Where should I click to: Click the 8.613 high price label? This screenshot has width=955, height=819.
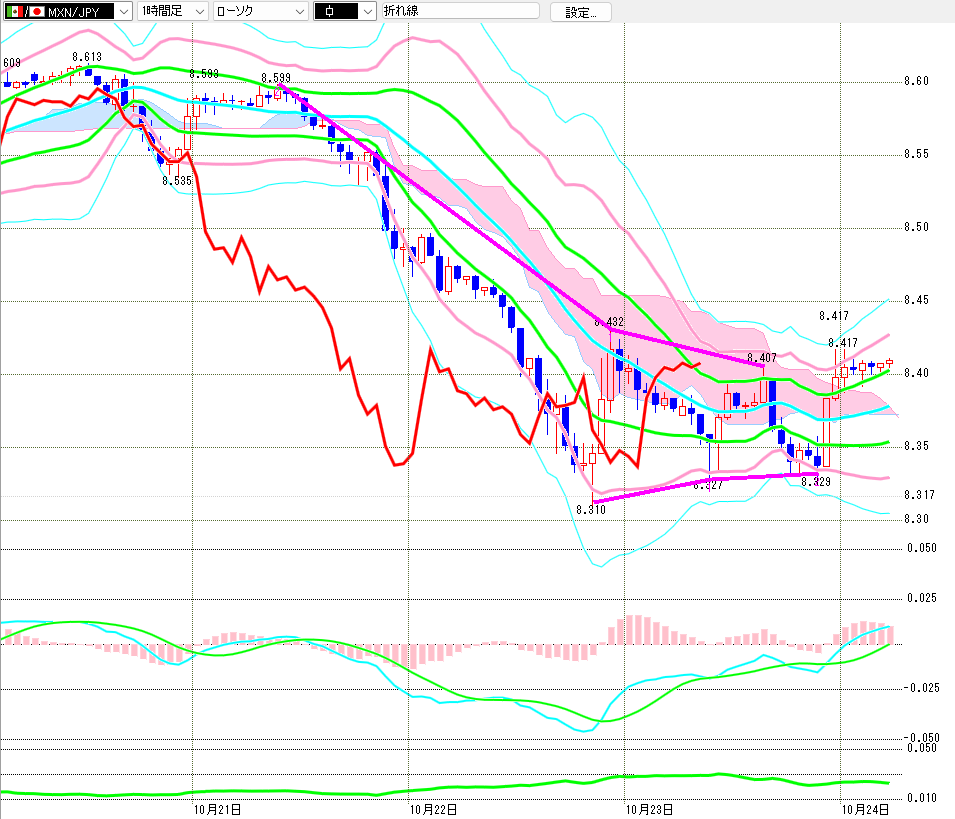(86, 57)
